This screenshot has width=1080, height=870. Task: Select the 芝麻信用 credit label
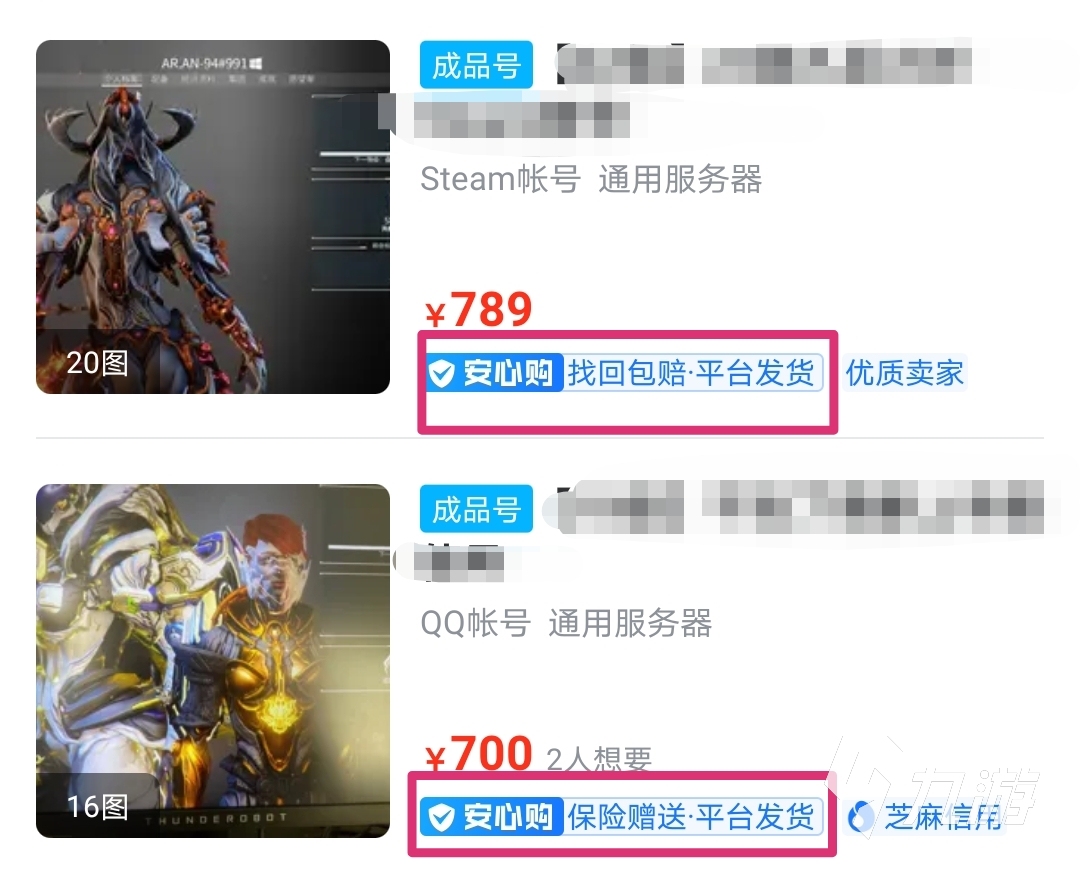[942, 818]
